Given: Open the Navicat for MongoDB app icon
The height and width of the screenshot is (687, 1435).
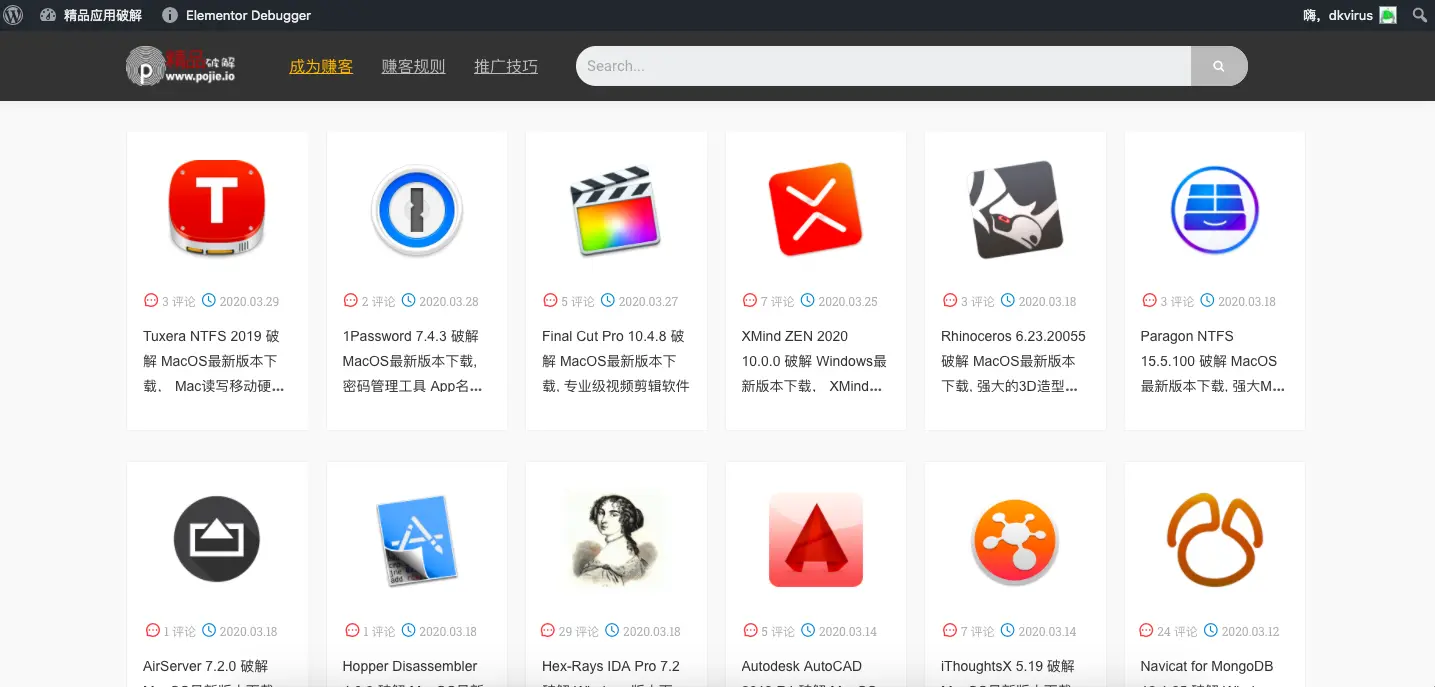Looking at the screenshot, I should (1215, 540).
